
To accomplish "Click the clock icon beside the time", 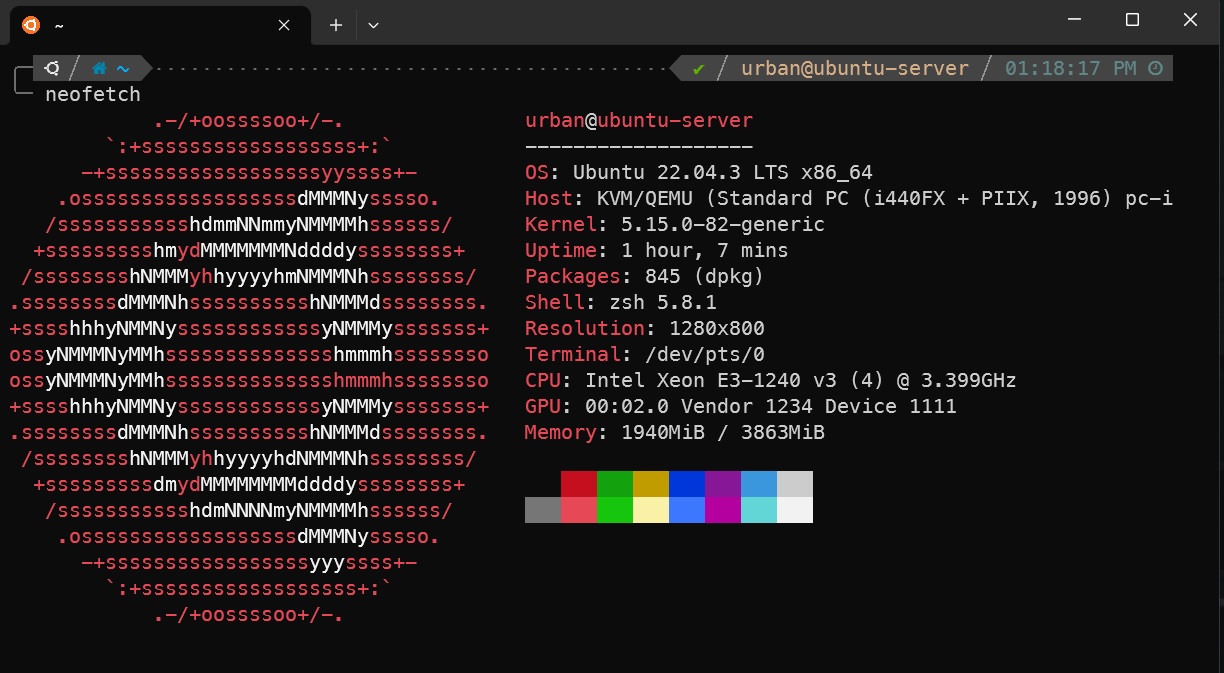I will click(x=1155, y=68).
